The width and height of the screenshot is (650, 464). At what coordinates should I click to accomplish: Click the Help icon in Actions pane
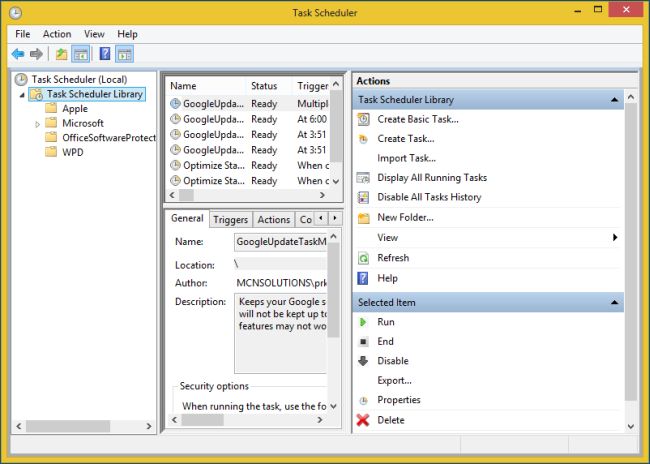click(363, 278)
